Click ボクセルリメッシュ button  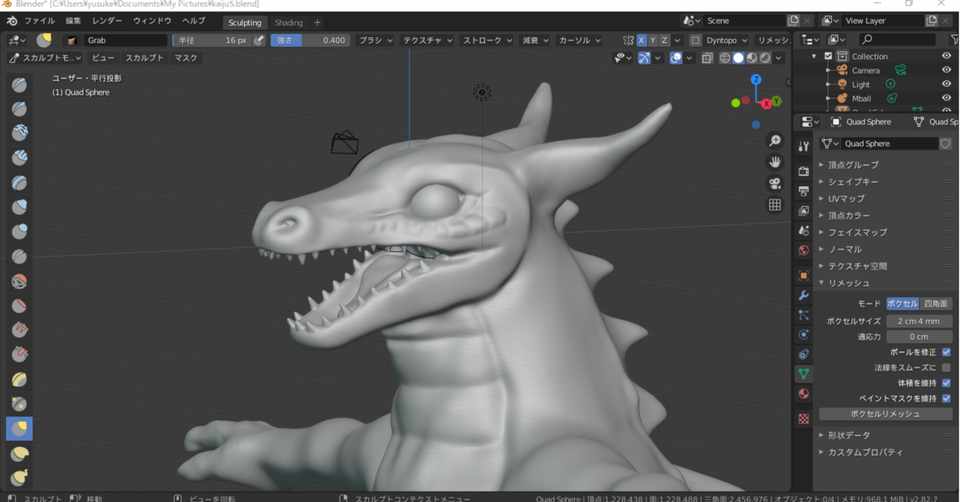click(885, 414)
